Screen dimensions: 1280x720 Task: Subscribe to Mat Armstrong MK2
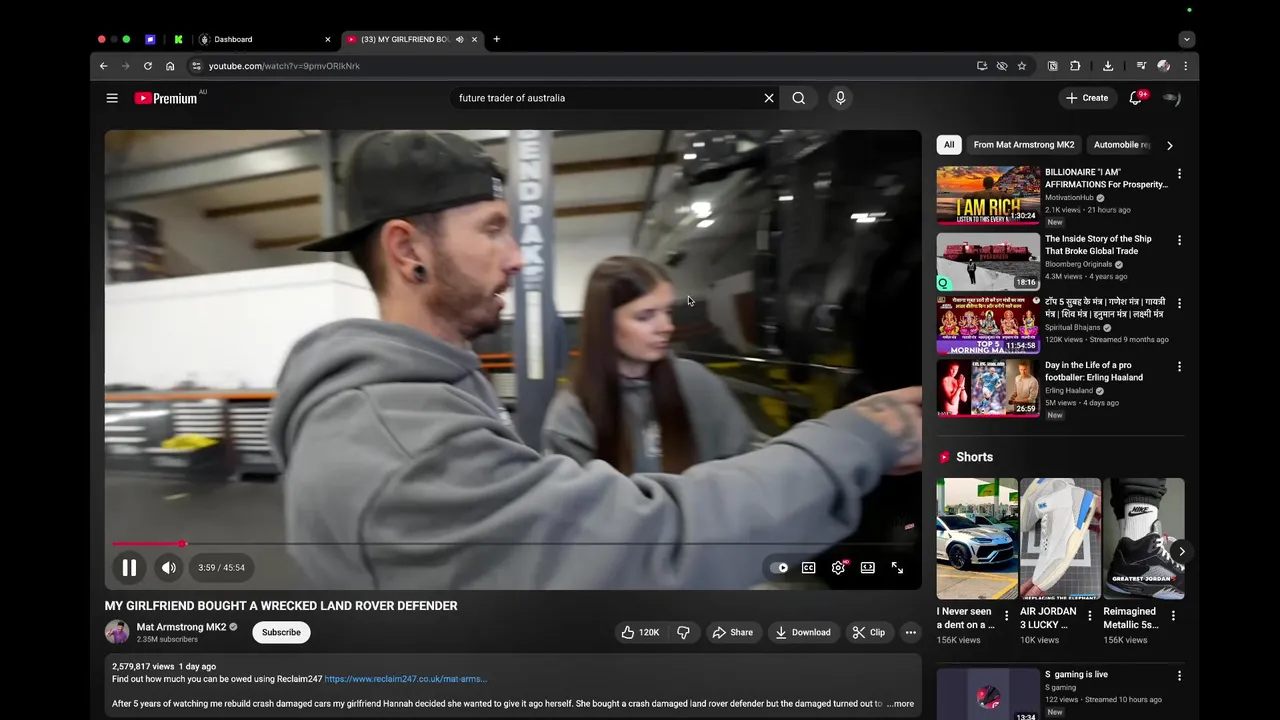281,632
